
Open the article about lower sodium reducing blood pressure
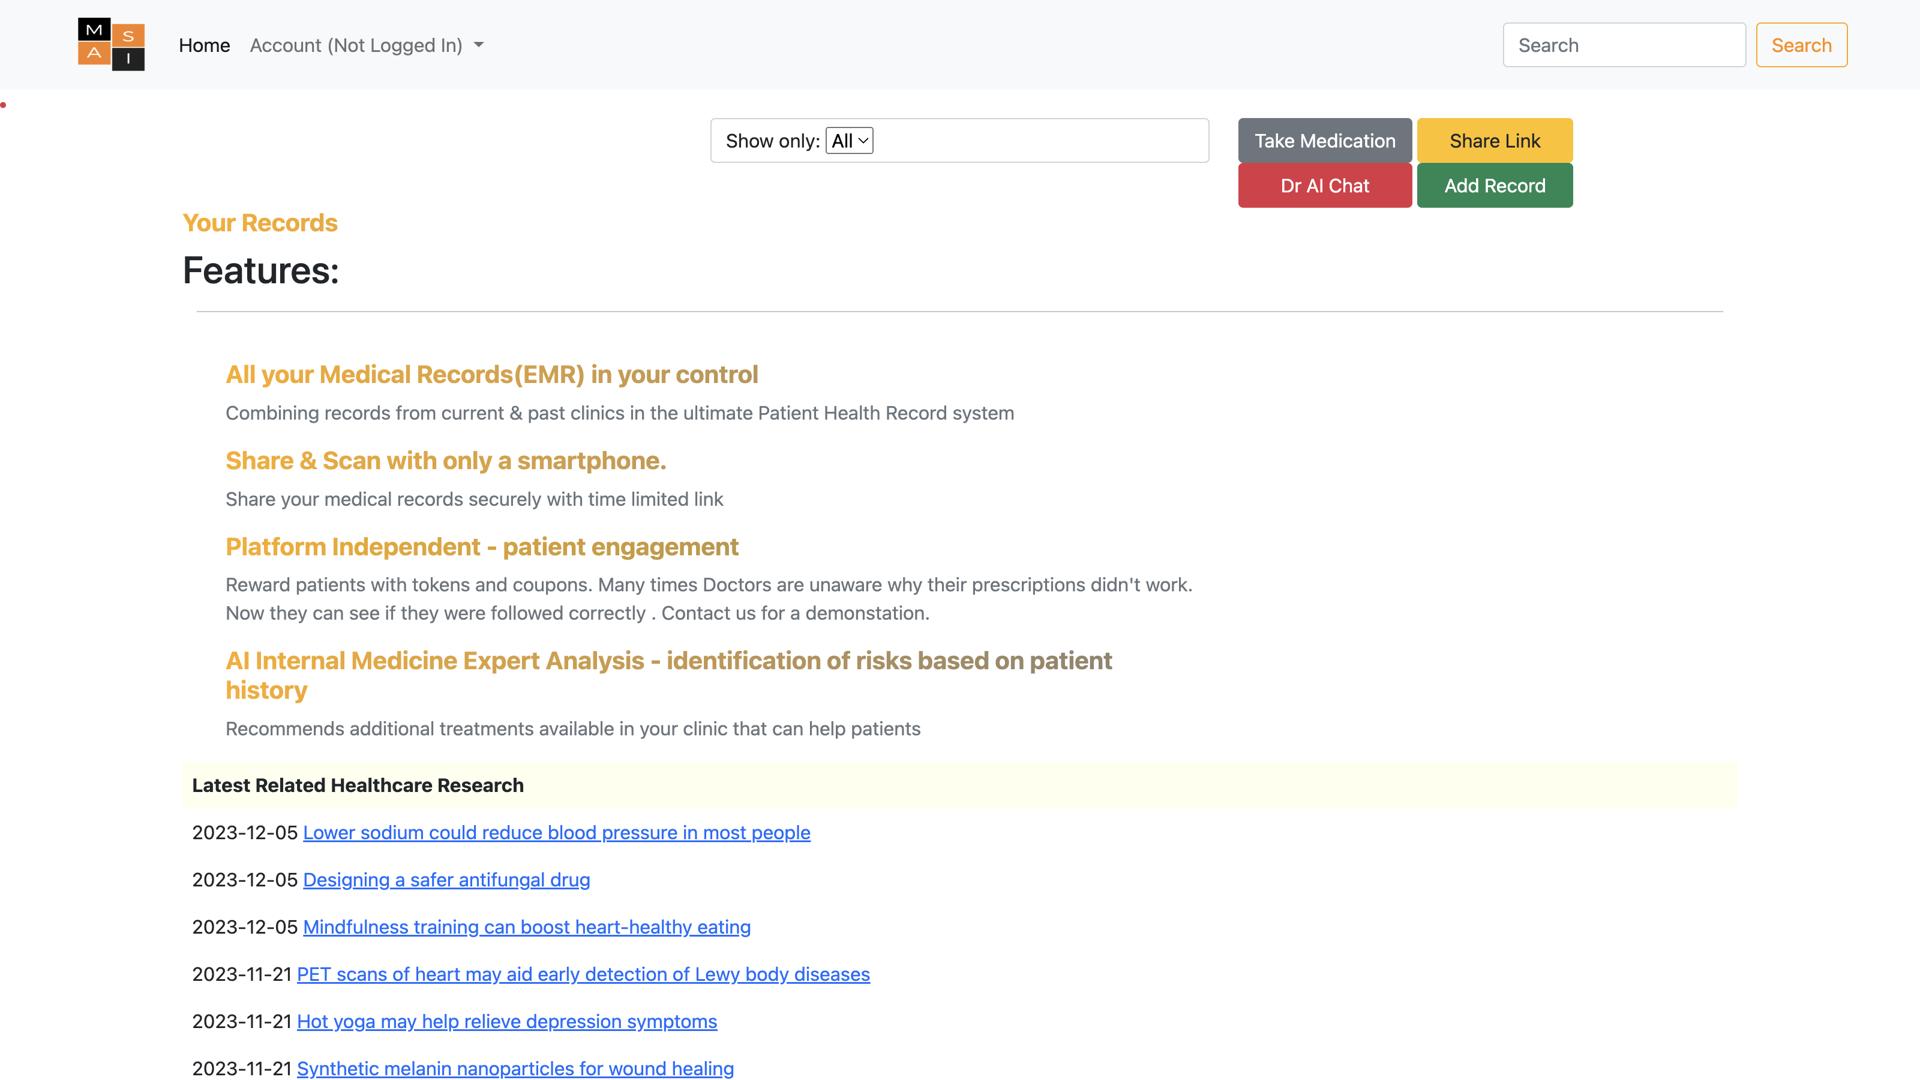(556, 832)
